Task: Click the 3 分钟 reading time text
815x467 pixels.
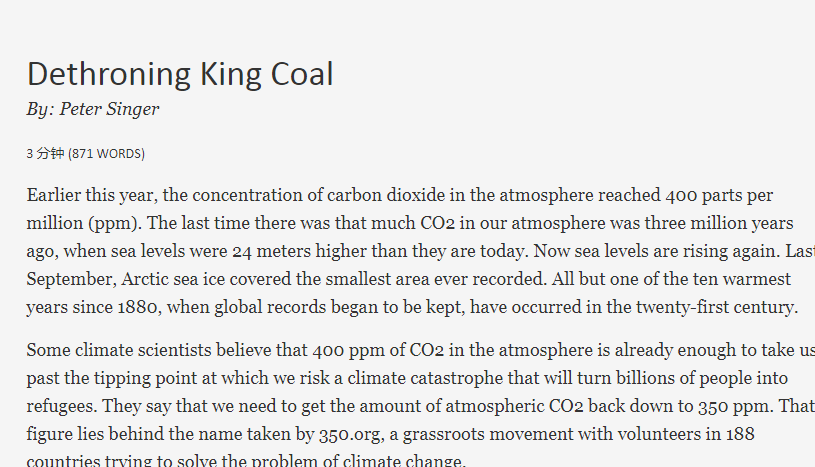Action: (45, 153)
